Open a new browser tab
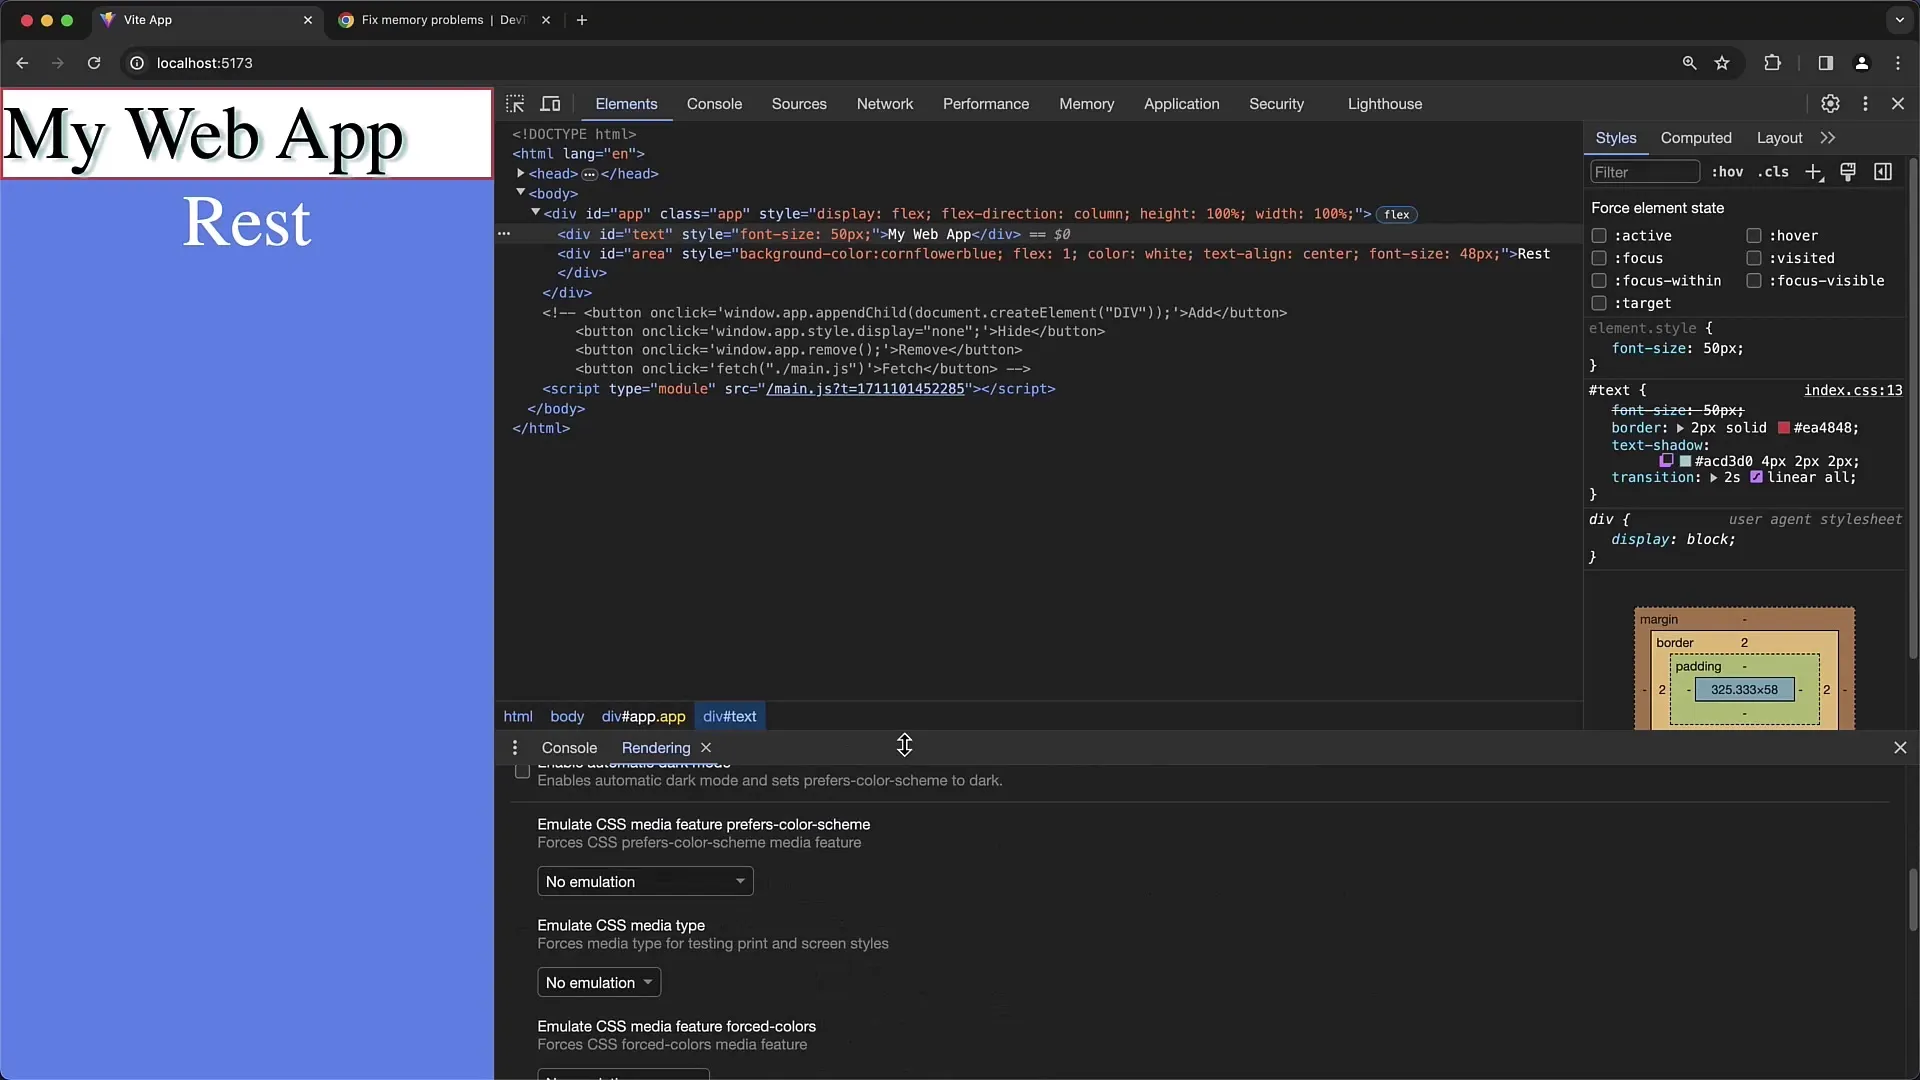1920x1080 pixels. tap(582, 20)
